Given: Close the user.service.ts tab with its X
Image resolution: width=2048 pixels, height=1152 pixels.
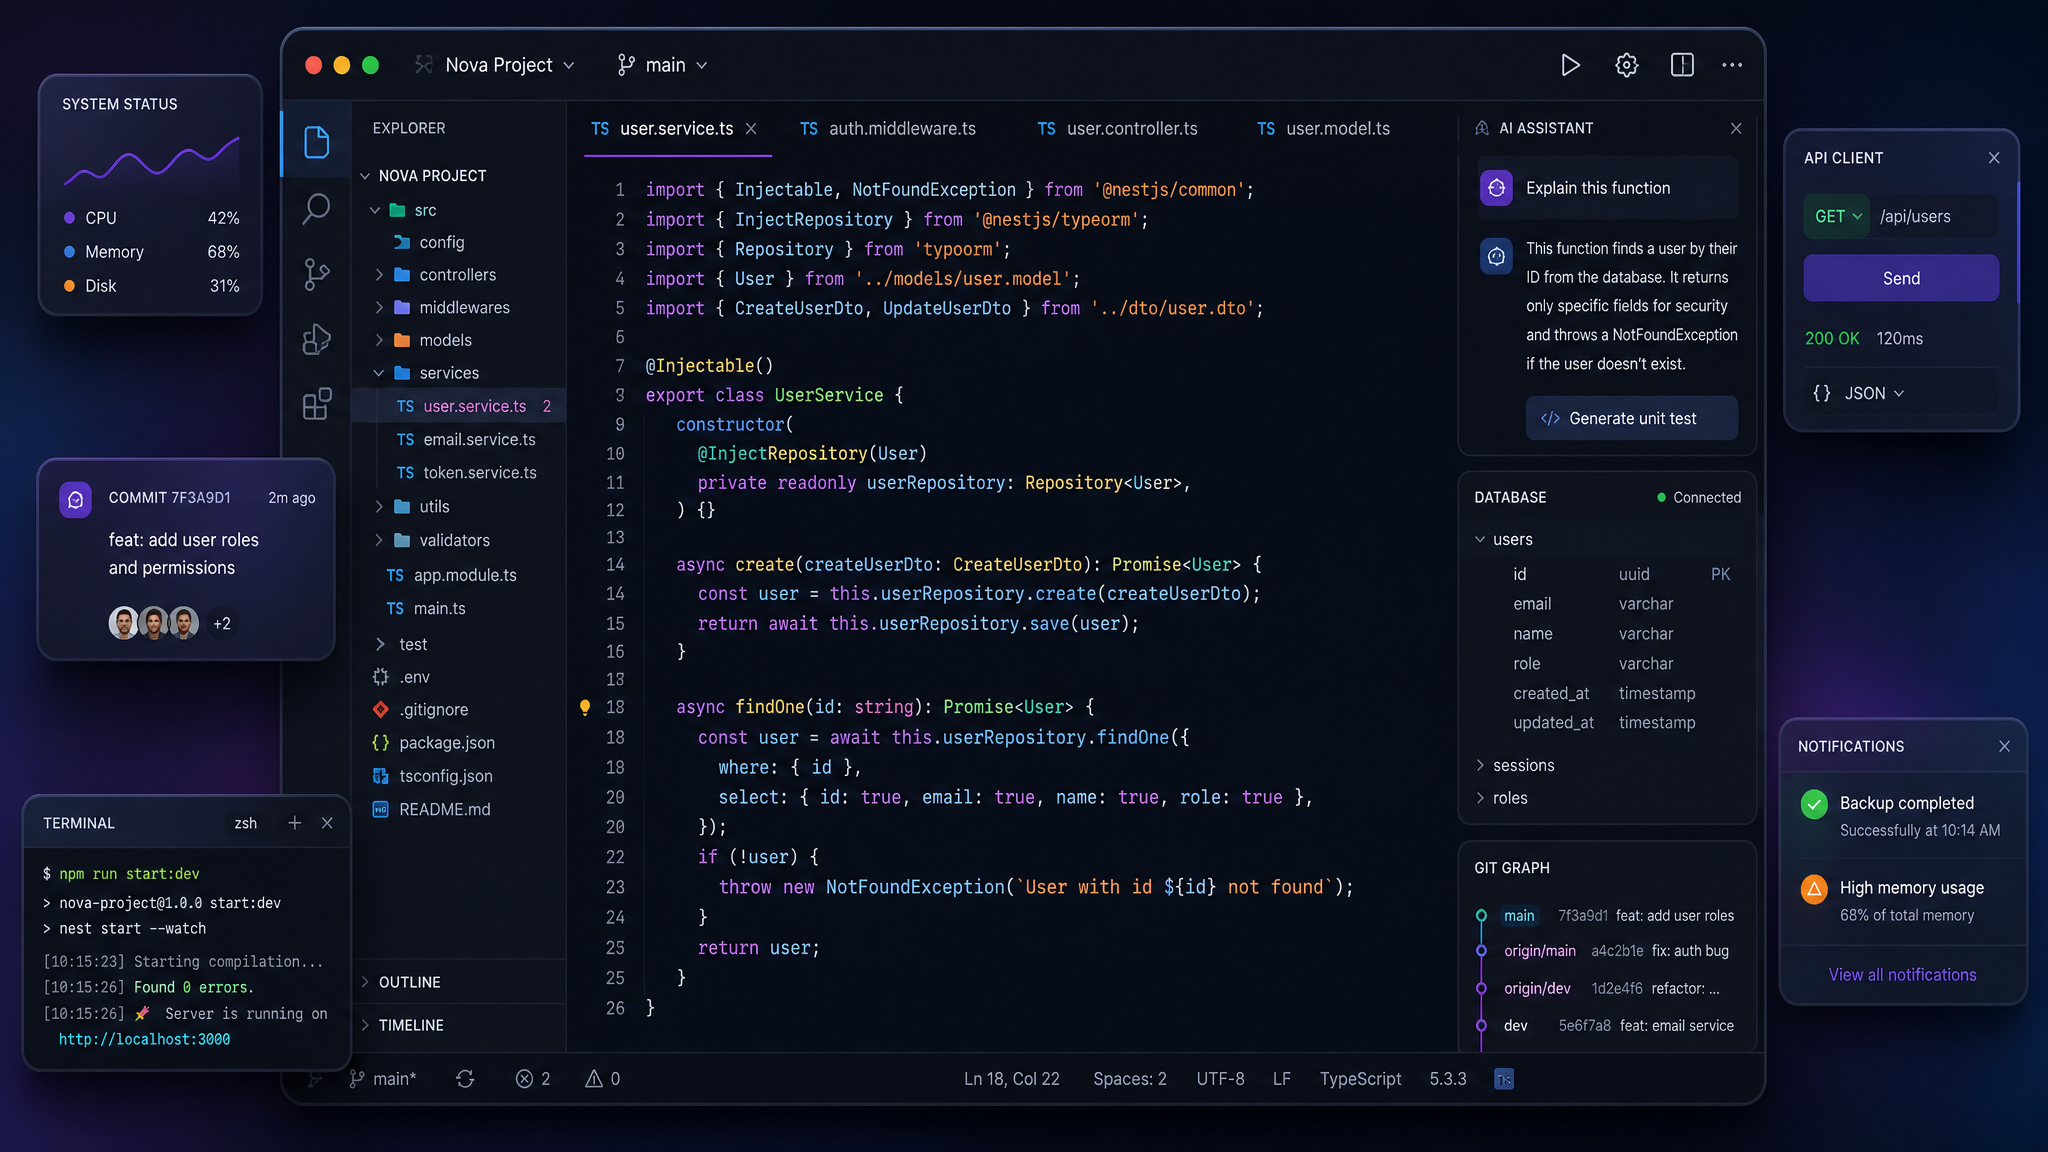Looking at the screenshot, I should pyautogui.click(x=751, y=129).
